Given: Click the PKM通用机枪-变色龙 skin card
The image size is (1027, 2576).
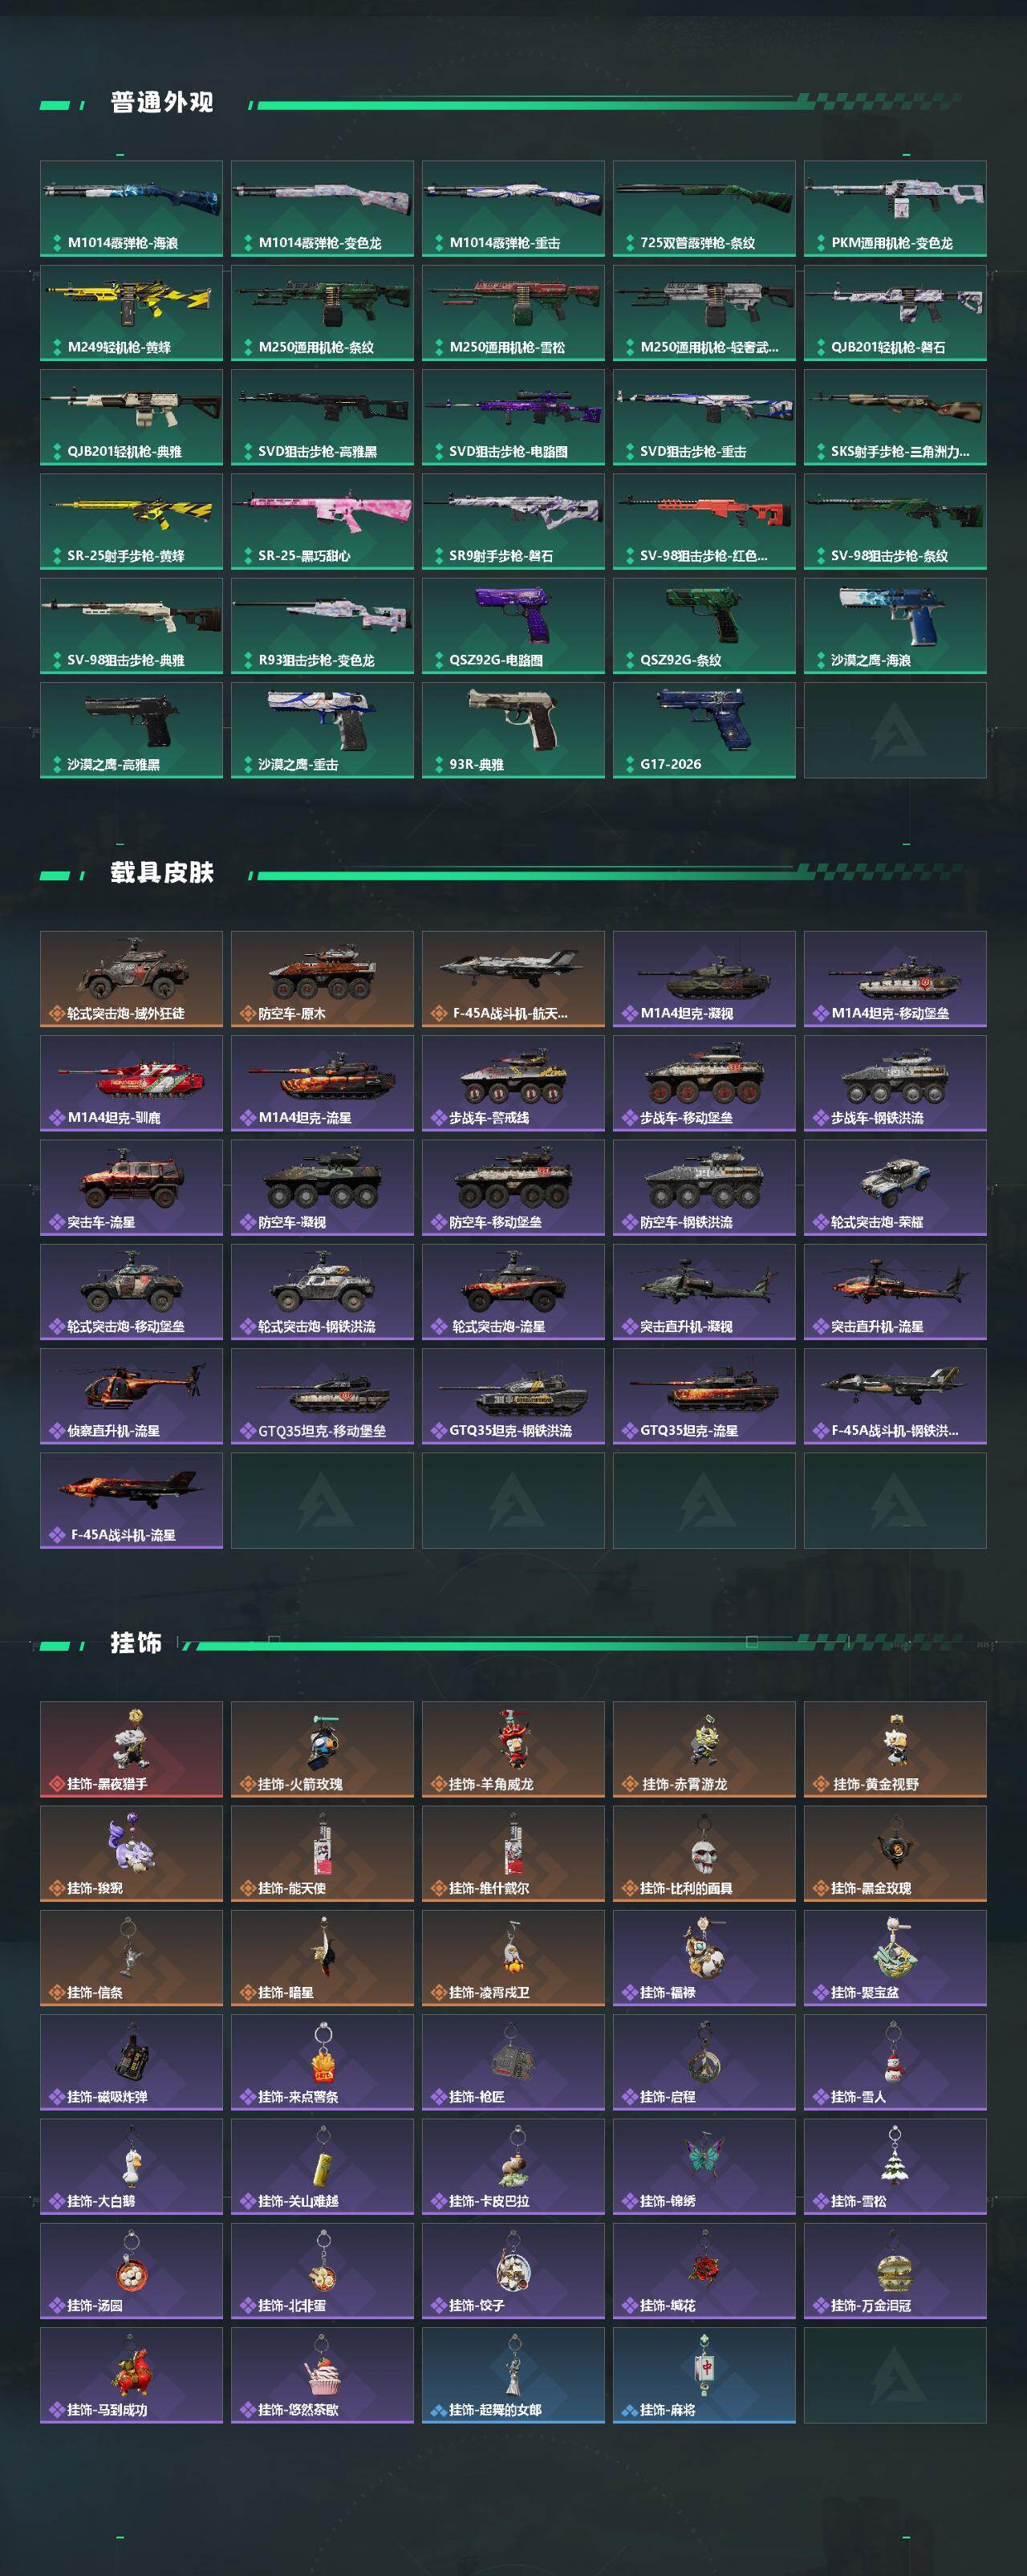Looking at the screenshot, I should coord(895,208).
